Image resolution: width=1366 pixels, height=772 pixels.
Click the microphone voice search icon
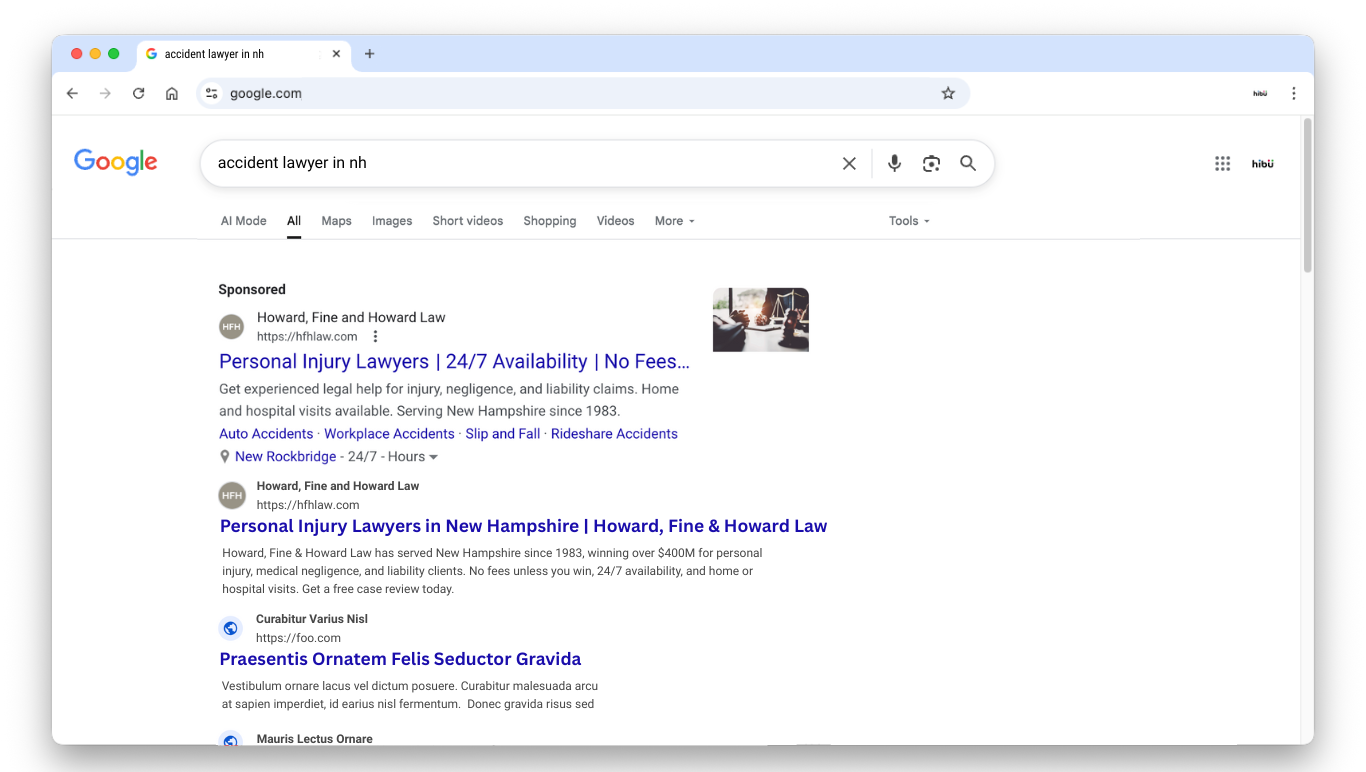click(x=894, y=163)
